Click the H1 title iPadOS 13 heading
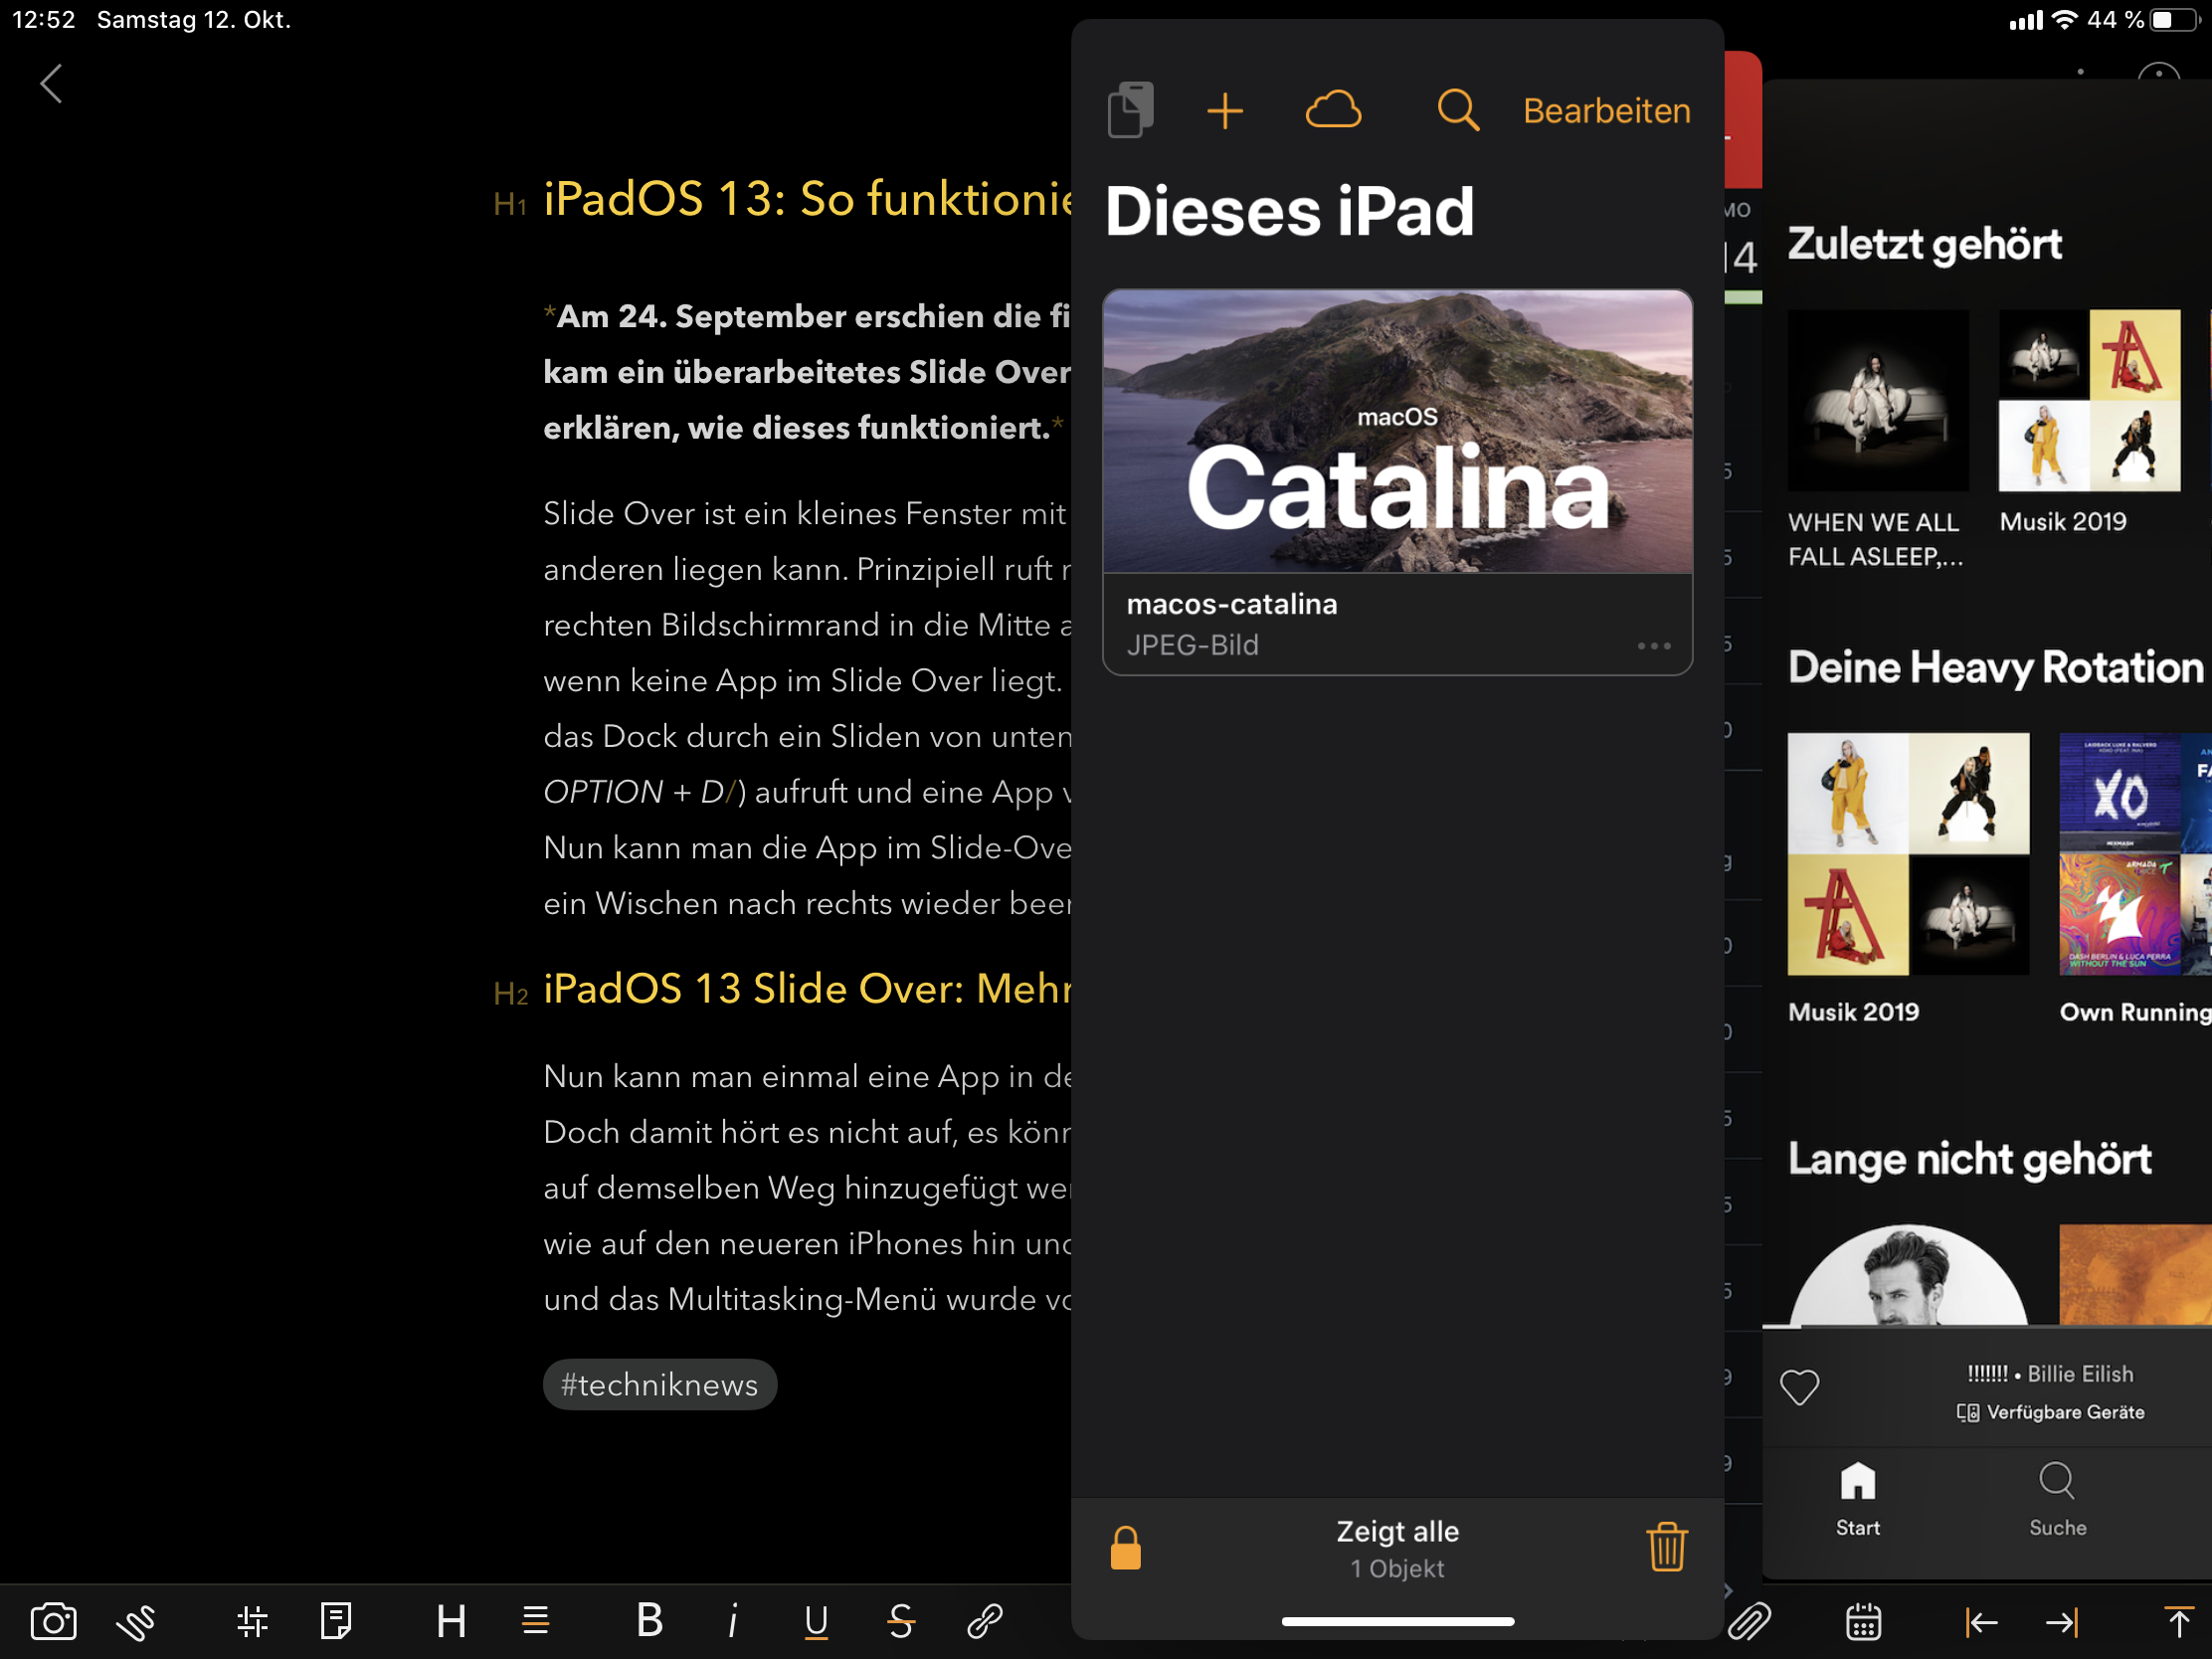Viewport: 2212px width, 1659px height. click(807, 200)
